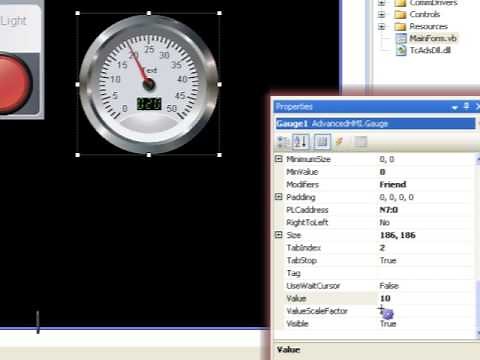Screen dimensions: 480x360
Task: Expand the Padding property
Action: (x=279, y=197)
